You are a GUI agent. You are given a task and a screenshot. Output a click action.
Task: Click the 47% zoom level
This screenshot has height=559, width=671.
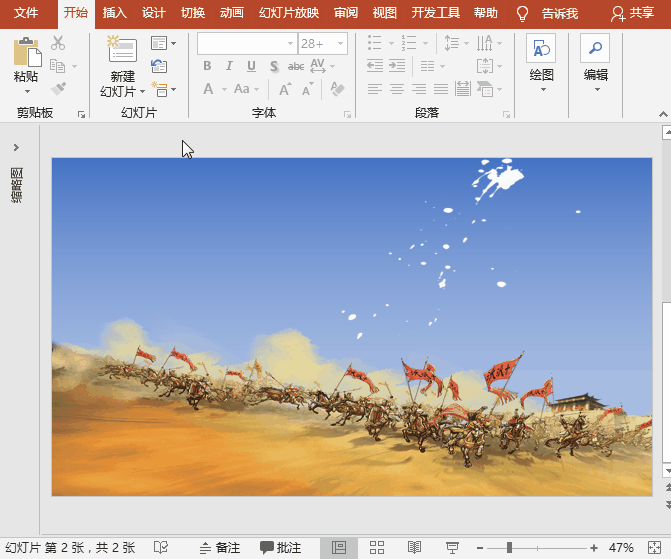coord(621,547)
